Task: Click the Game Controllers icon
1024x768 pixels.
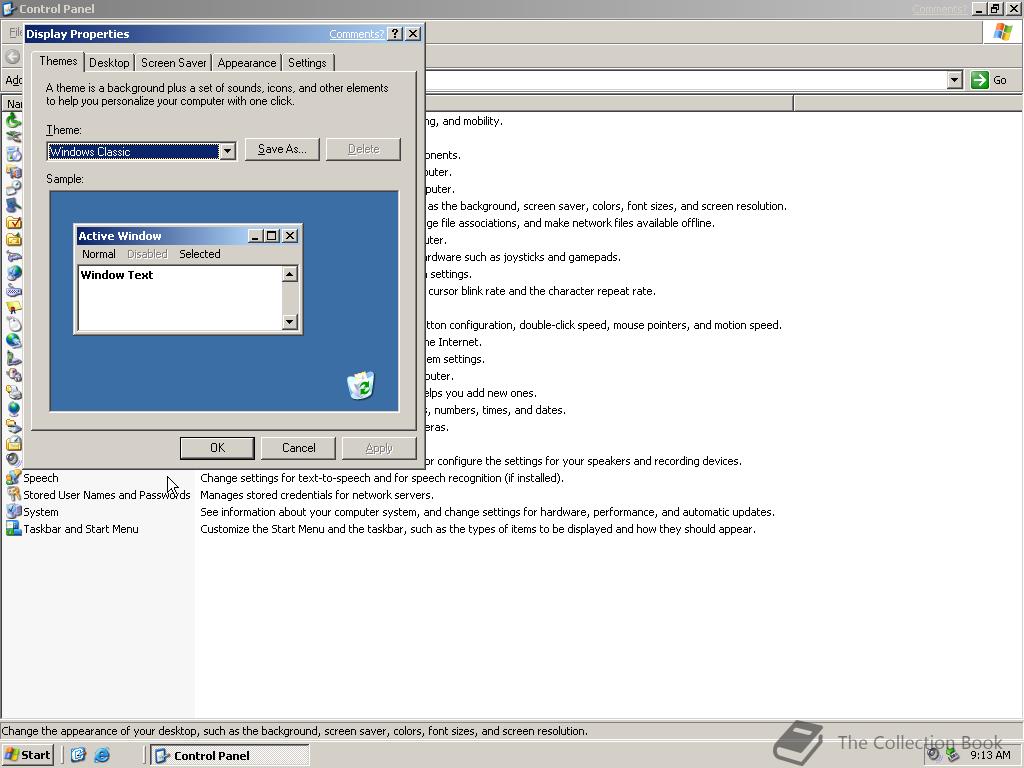Action: 13,257
